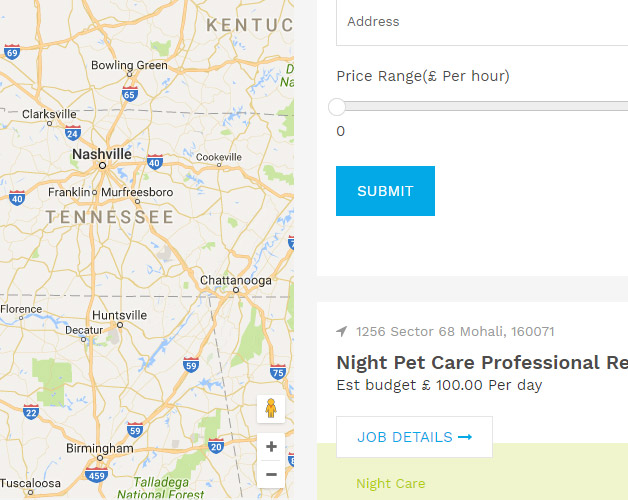This screenshot has width=628, height=500.
Task: Zoom out on the map
Action: click(x=270, y=474)
